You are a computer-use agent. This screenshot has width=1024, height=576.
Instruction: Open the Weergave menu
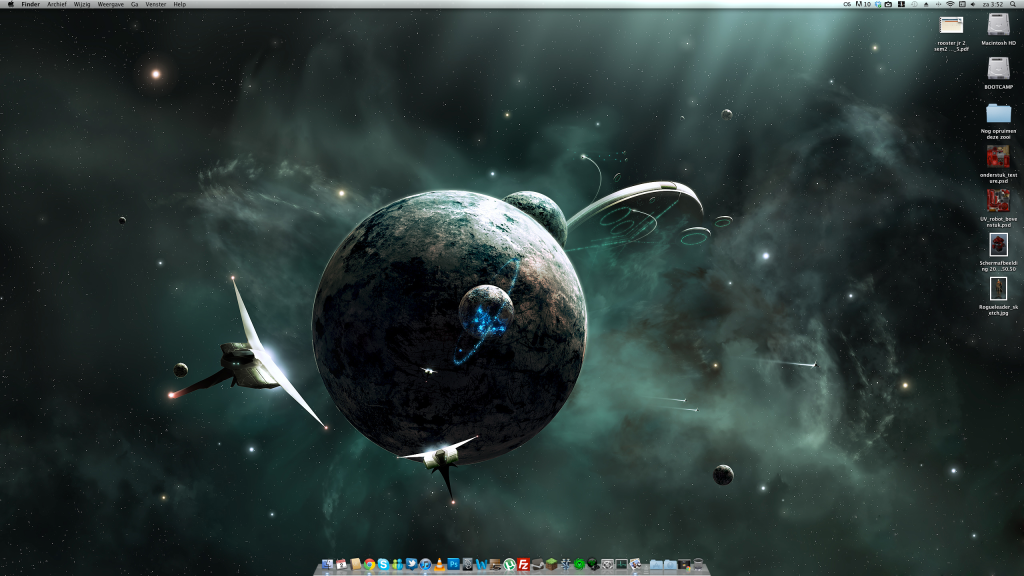(110, 4)
